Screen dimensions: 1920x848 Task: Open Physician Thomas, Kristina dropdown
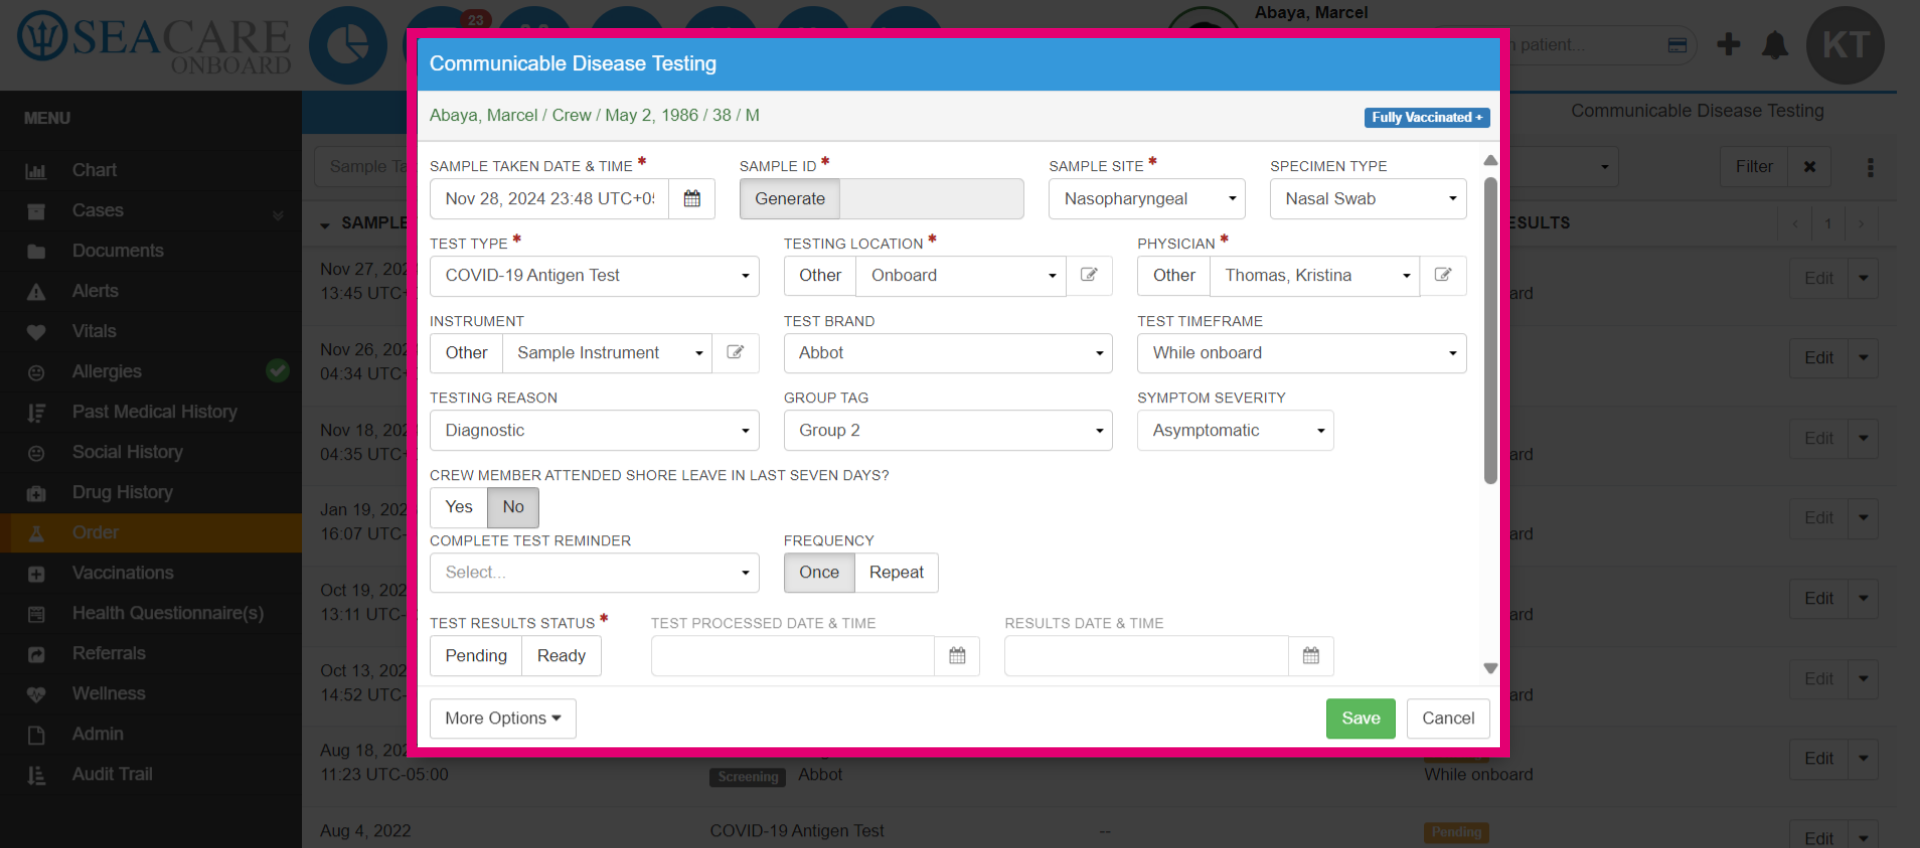click(1315, 275)
